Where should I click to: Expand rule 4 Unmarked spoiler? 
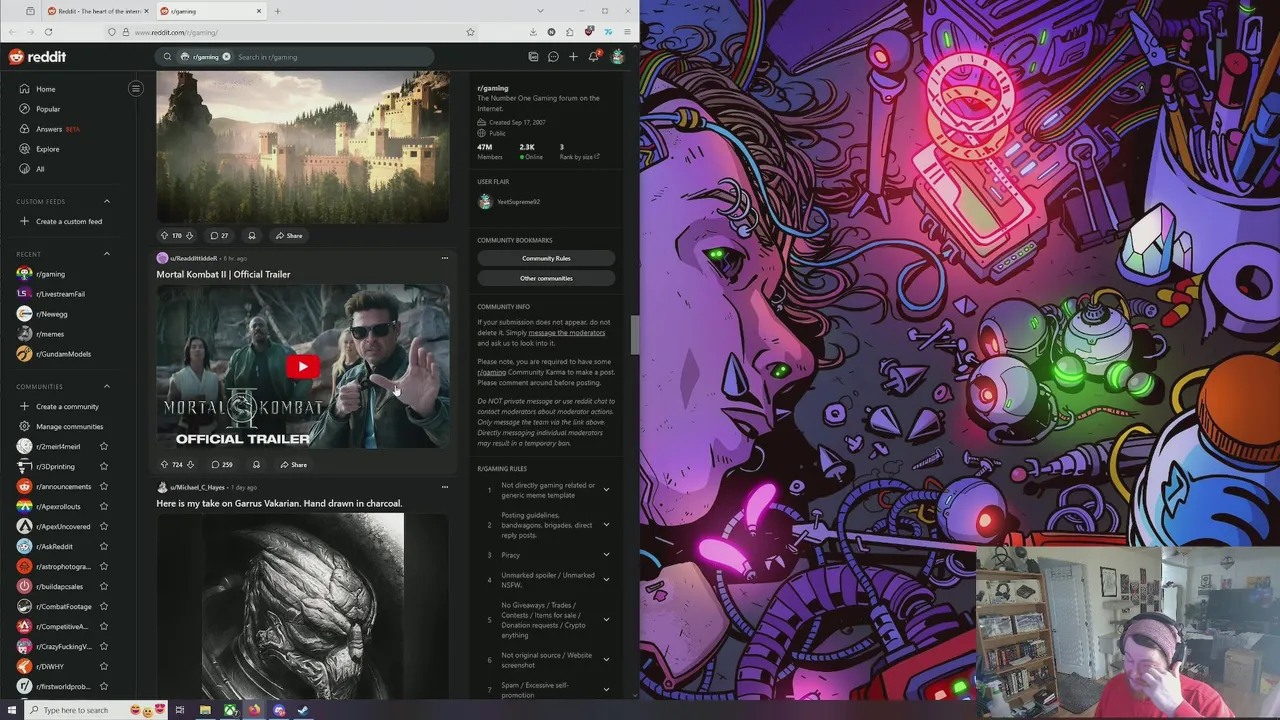point(606,580)
